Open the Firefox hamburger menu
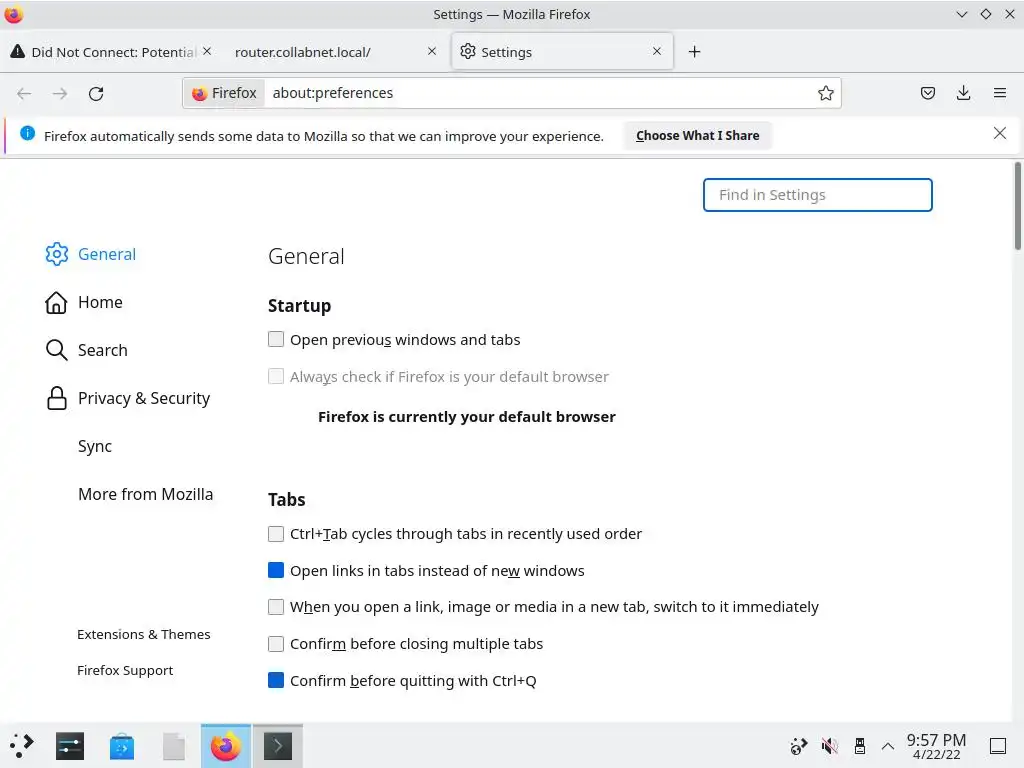 [999, 93]
